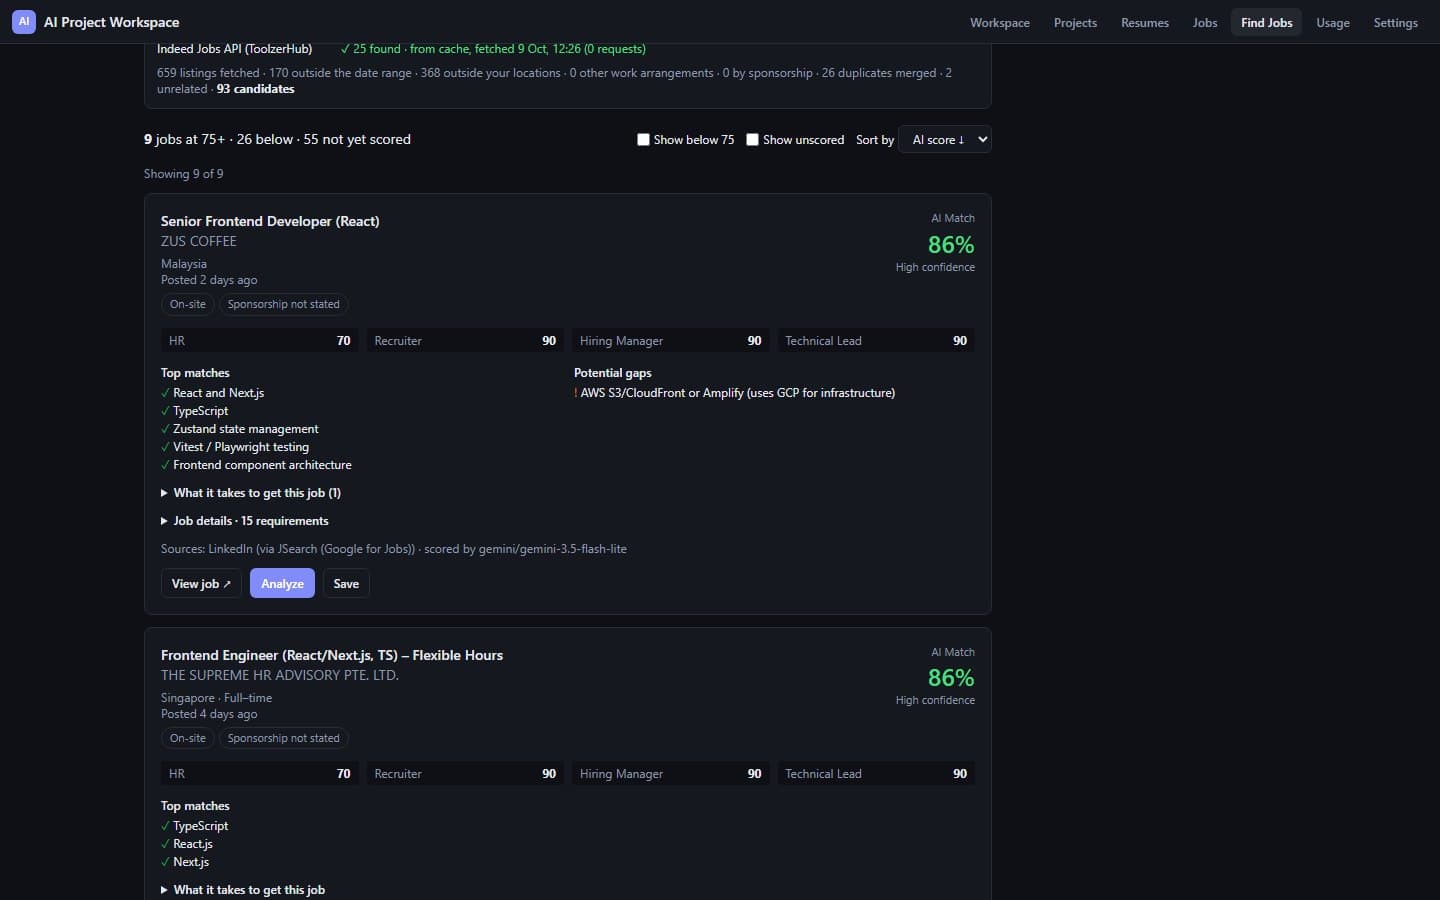Screen dimensions: 1440x900
Task: Click Frontend Engineer (React/Next.js, TS) title
Action: [x=332, y=655]
